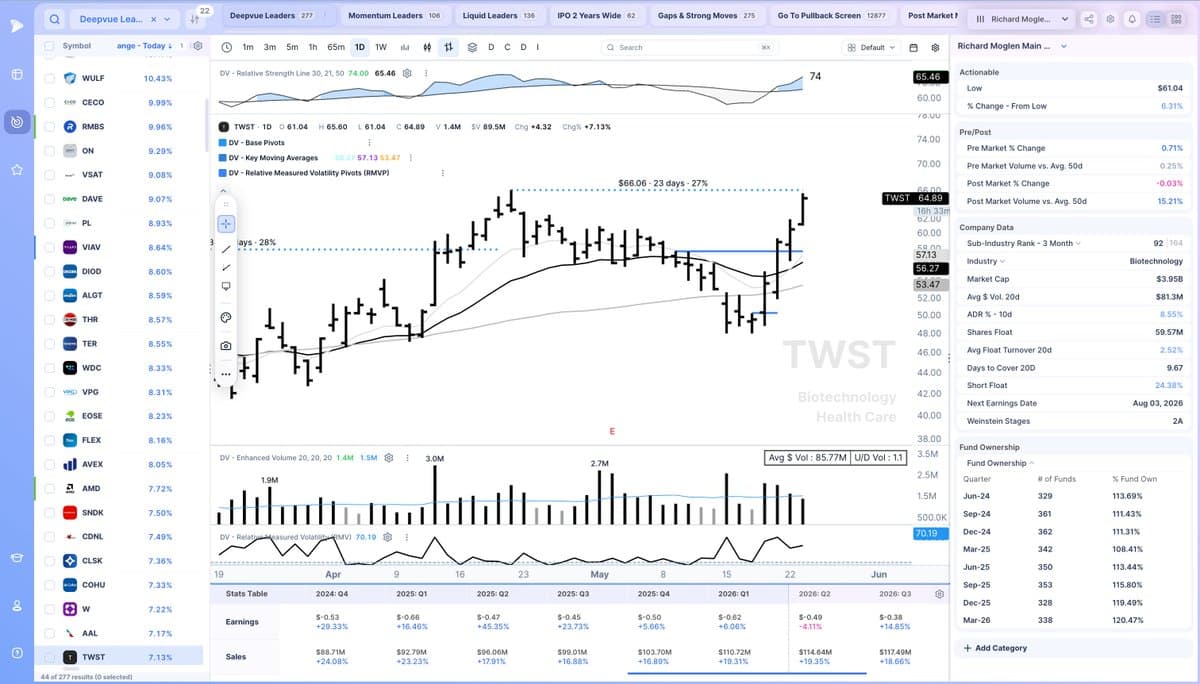
Task: Select the 1W timeframe button
Action: coord(381,47)
